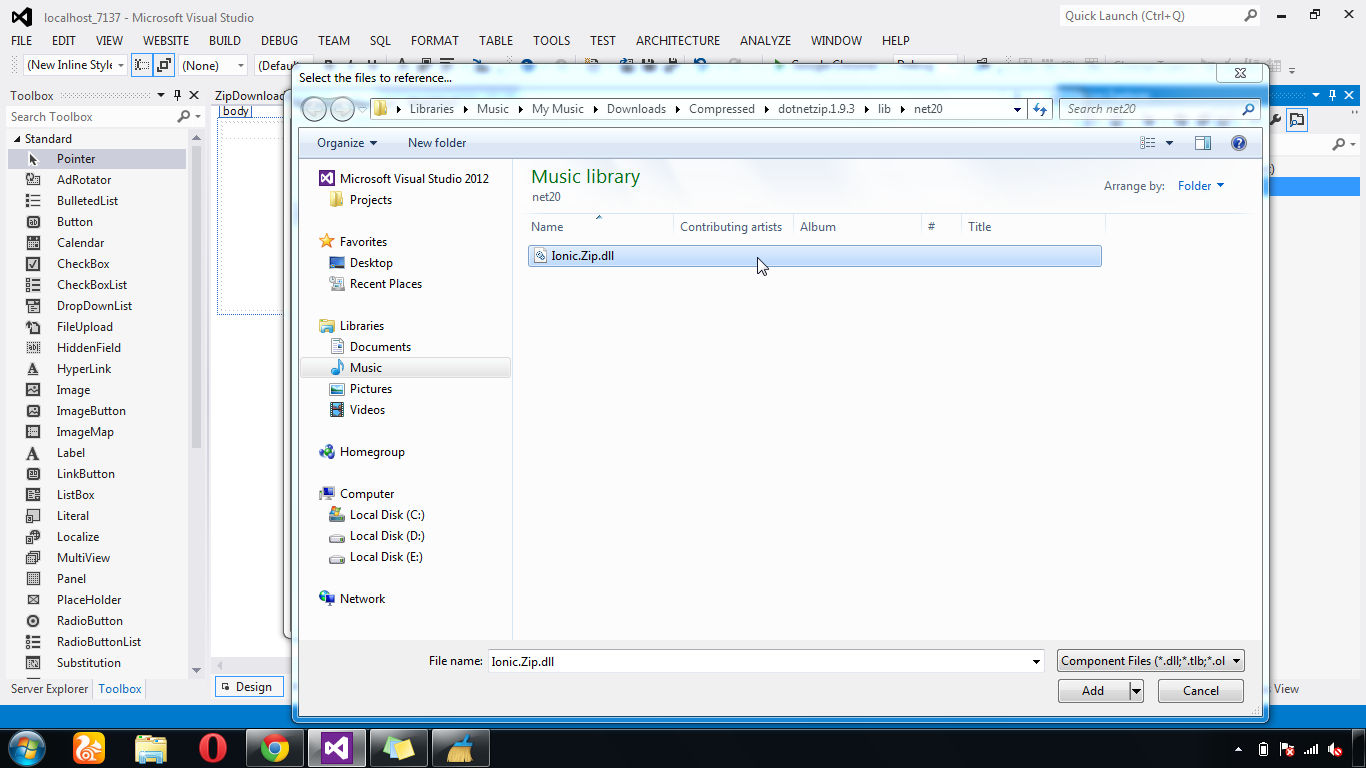Open the WEBSITE menu

pos(166,41)
